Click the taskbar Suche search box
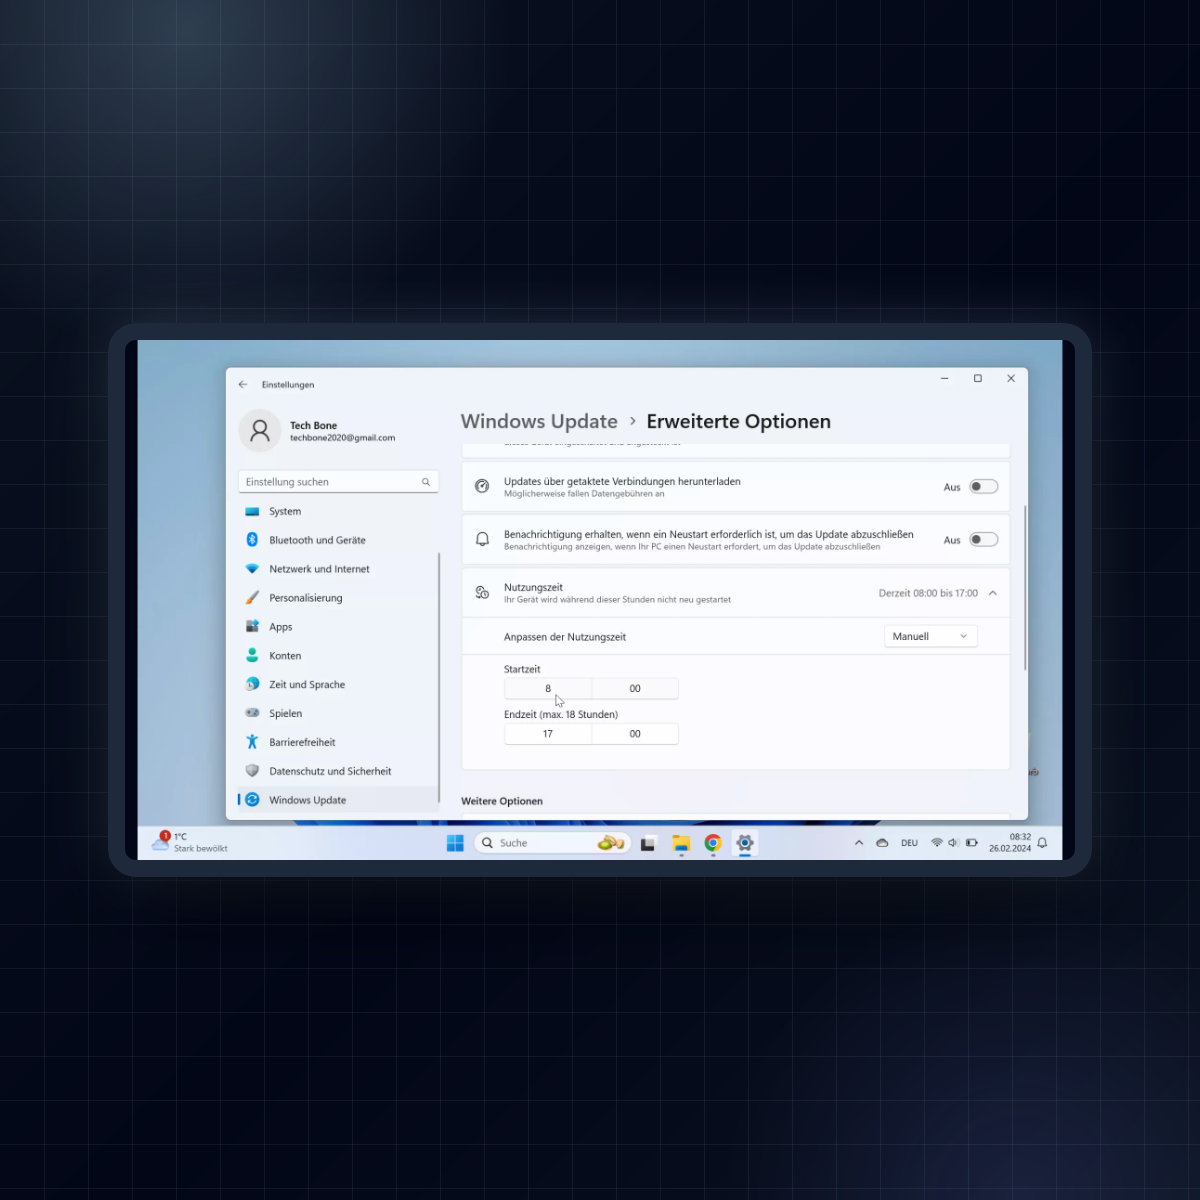The image size is (1200, 1200). pyautogui.click(x=553, y=843)
